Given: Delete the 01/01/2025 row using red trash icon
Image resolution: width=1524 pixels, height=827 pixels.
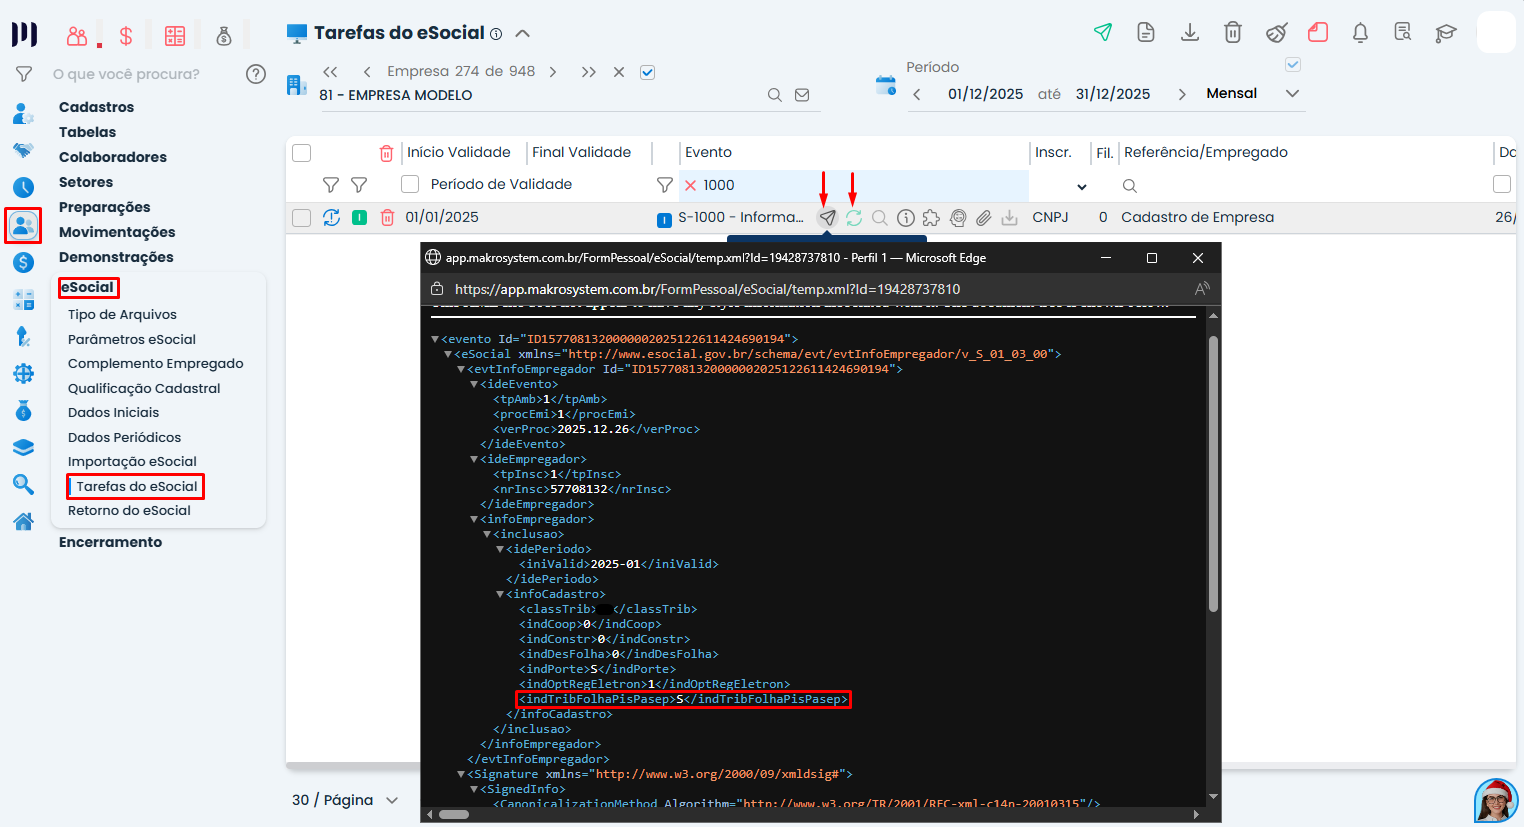Looking at the screenshot, I should click(387, 217).
